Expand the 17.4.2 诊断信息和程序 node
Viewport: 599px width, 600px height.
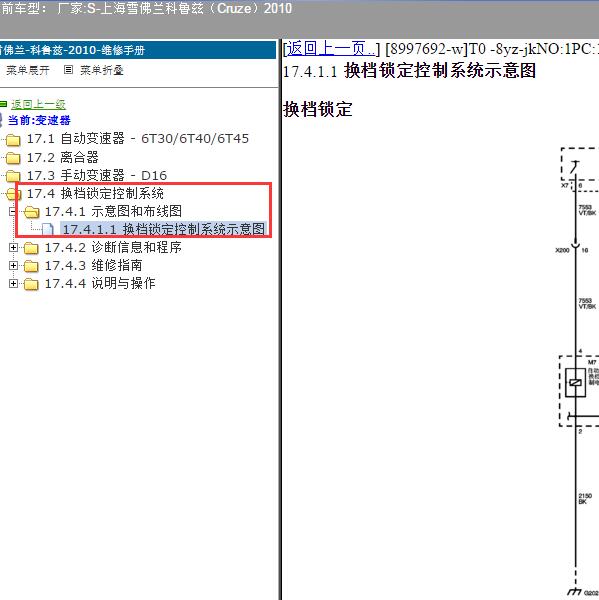(13, 248)
